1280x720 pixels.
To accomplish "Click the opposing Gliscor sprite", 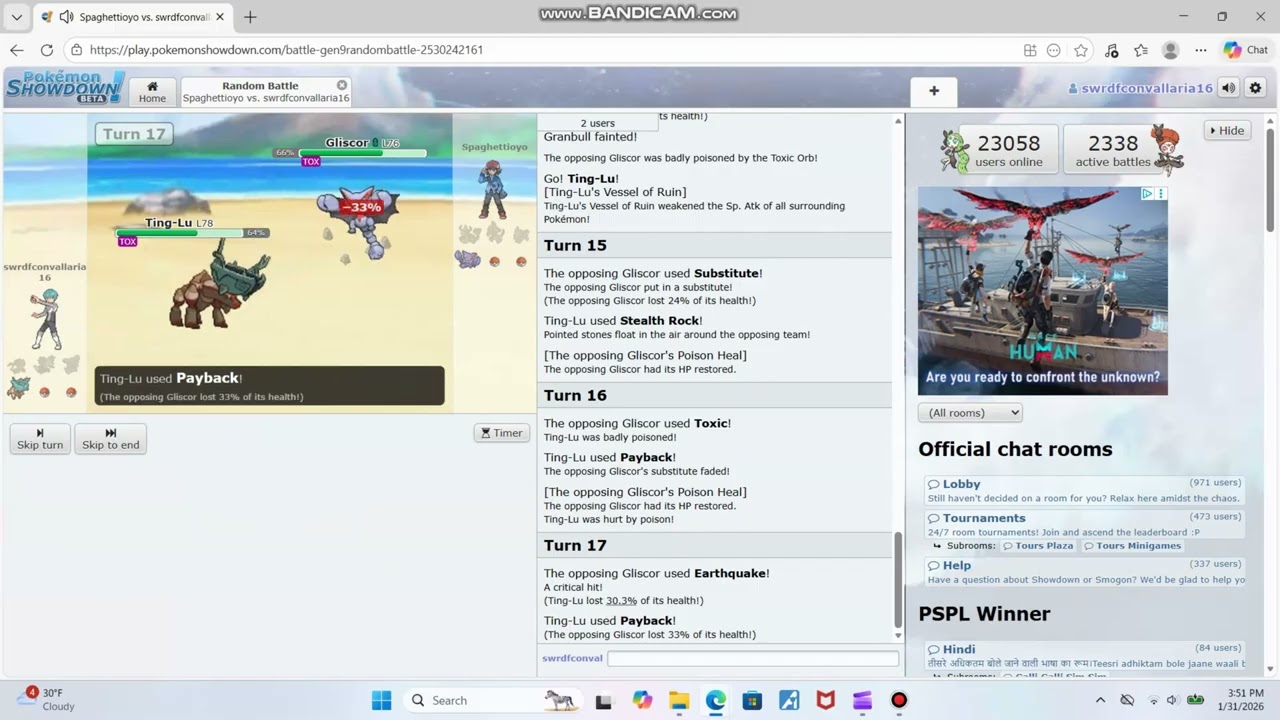I will tap(358, 222).
